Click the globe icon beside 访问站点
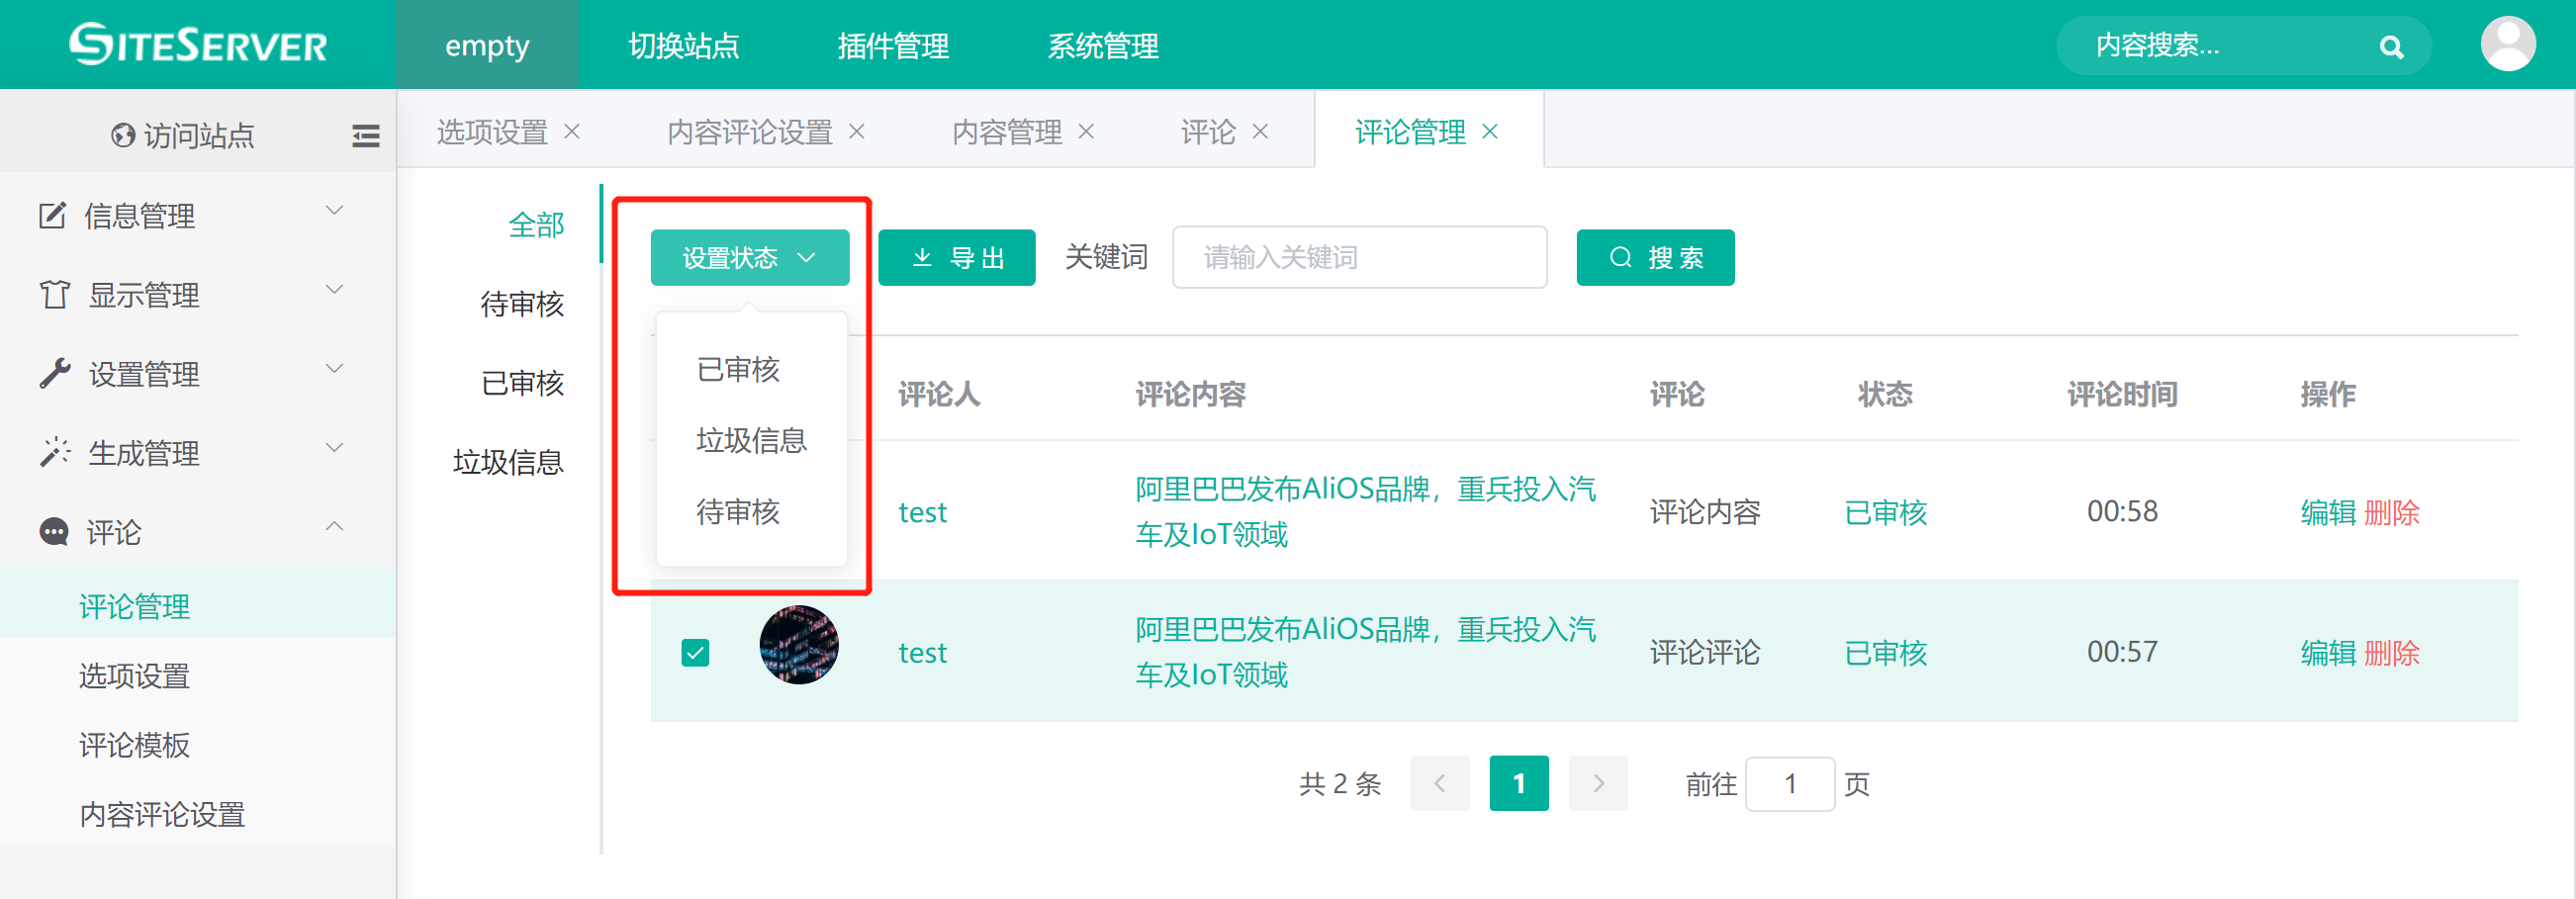This screenshot has width=2576, height=899. (x=123, y=135)
